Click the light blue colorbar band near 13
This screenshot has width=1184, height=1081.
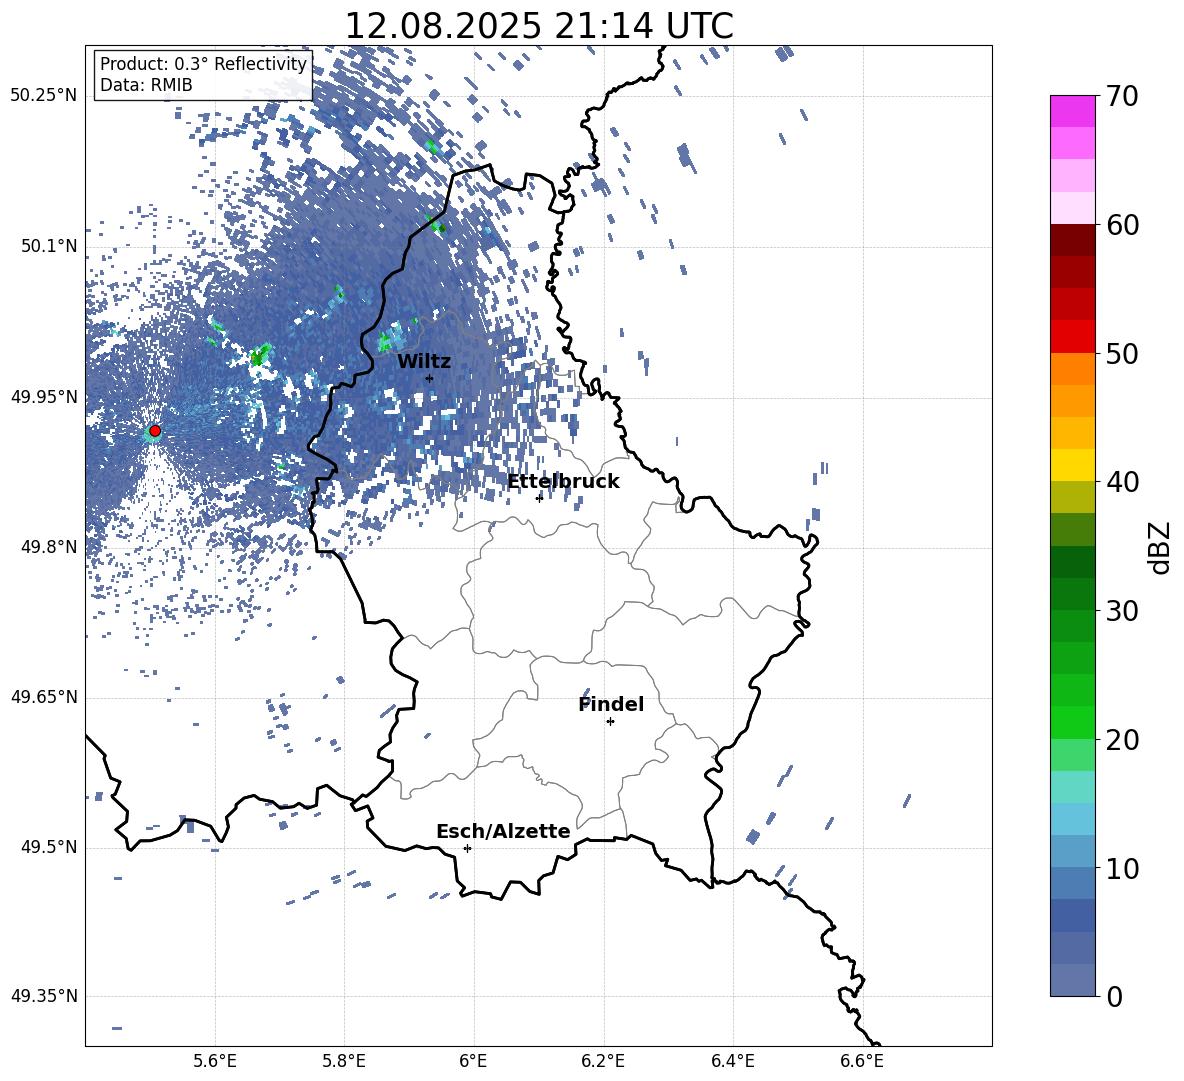[x=1073, y=819]
